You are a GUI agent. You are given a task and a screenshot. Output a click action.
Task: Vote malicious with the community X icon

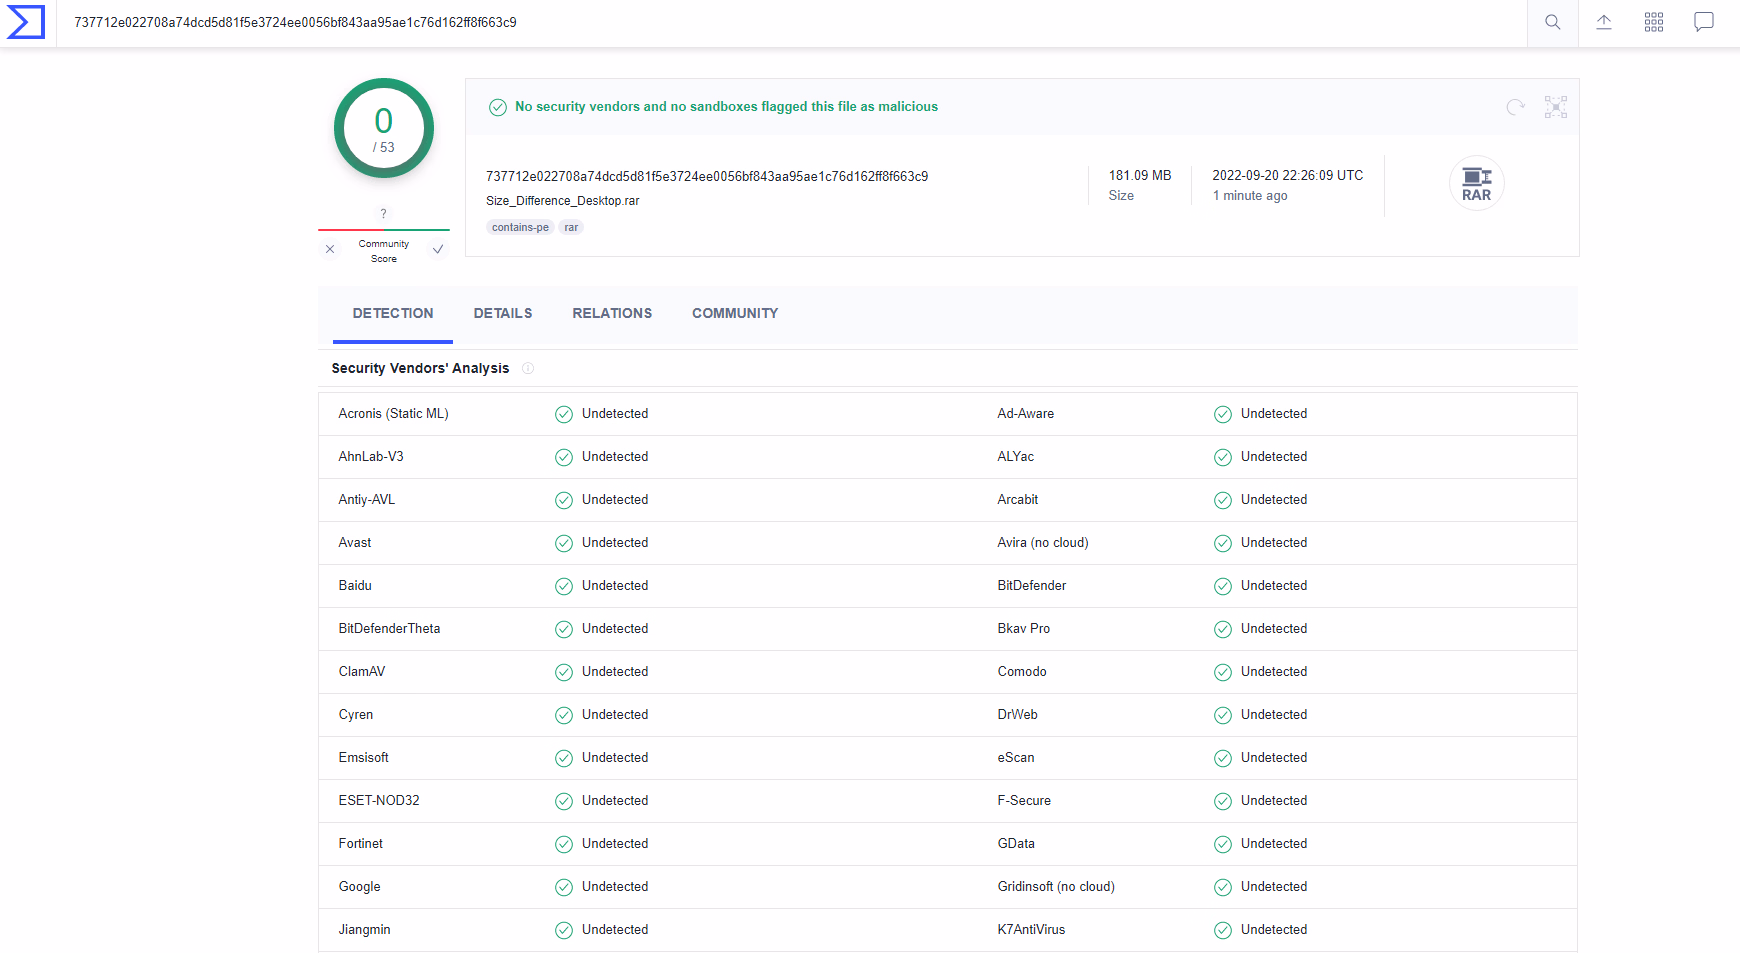pos(330,250)
